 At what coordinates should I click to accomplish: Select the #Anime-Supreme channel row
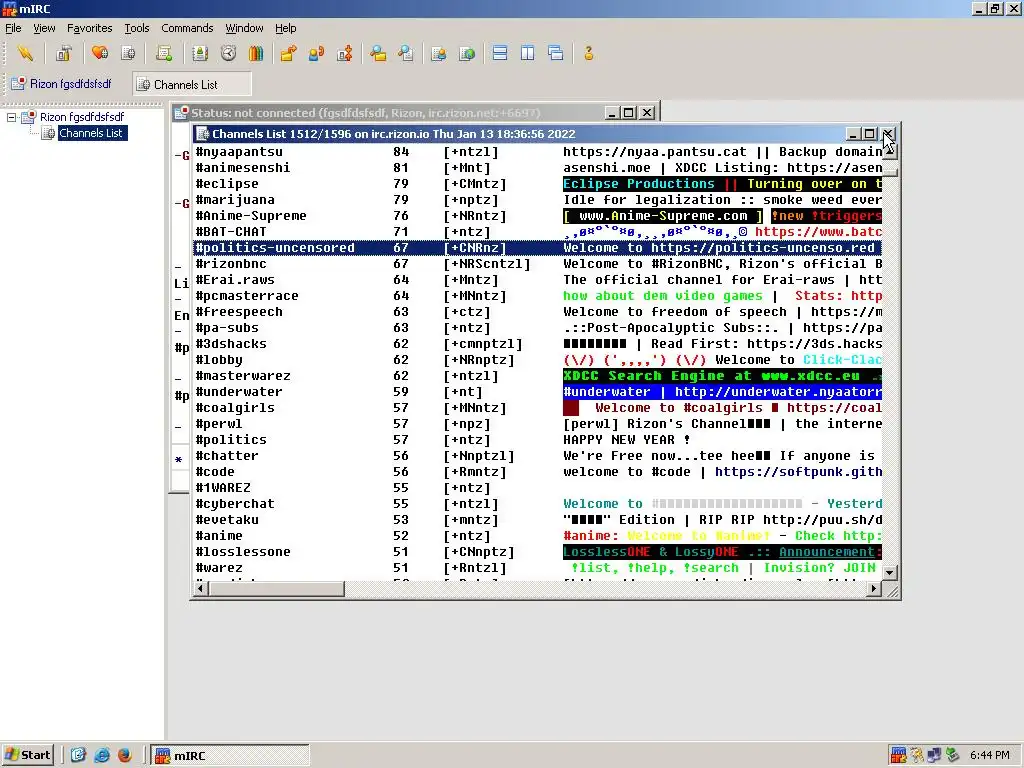(x=538, y=216)
